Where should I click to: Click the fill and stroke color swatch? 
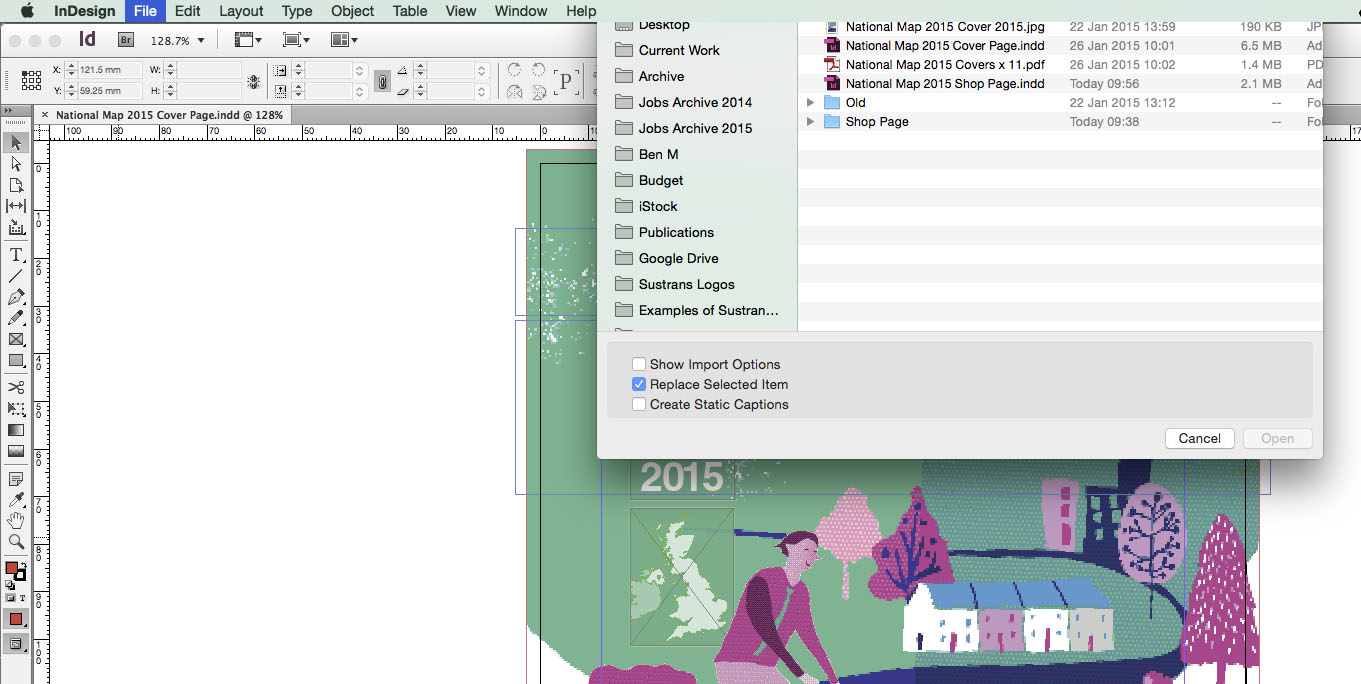pos(15,571)
